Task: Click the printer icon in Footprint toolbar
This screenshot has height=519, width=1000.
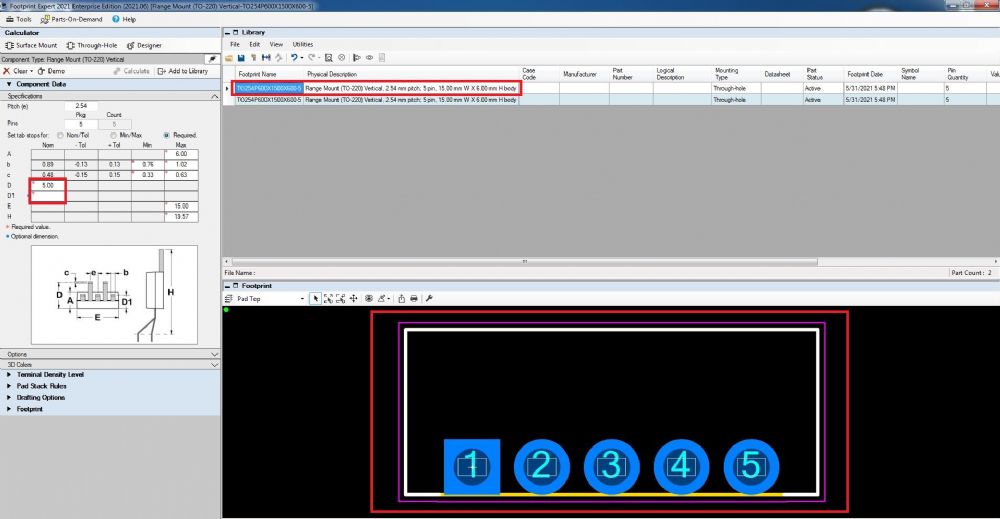Action: 413,298
